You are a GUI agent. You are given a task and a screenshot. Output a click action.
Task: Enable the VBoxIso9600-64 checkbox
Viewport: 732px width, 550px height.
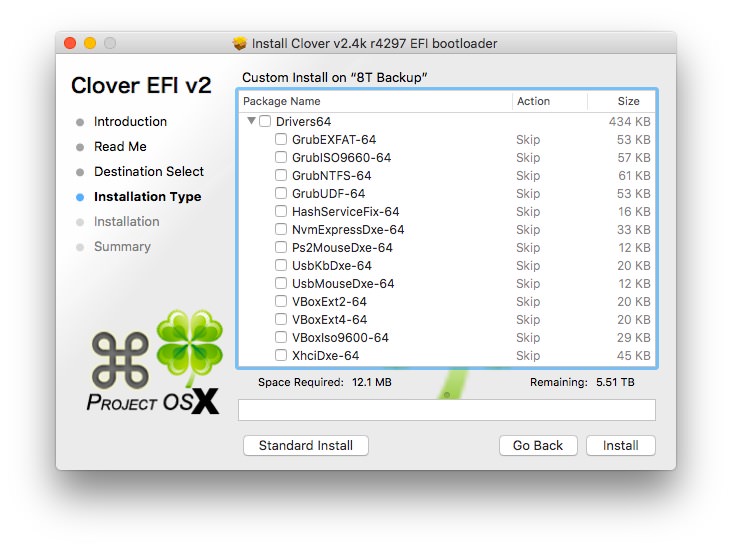281,337
